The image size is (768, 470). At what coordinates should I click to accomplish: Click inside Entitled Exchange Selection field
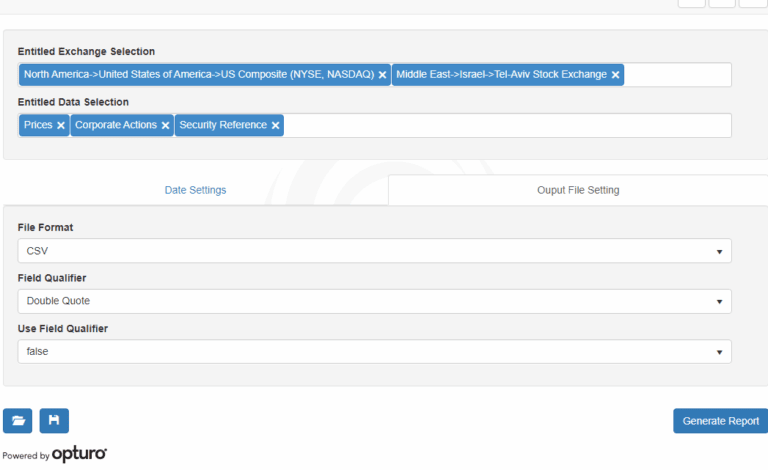coord(677,75)
